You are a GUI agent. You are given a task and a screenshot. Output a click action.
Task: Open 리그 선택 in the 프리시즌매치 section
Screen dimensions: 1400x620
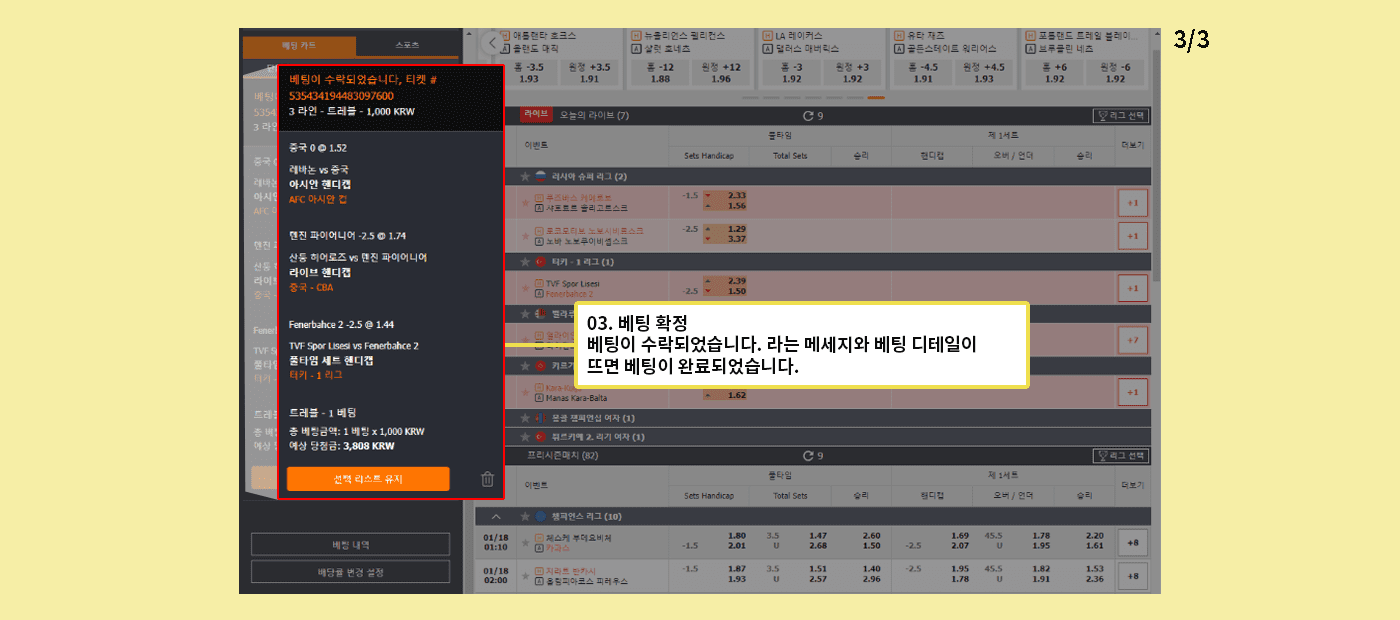pos(1120,456)
